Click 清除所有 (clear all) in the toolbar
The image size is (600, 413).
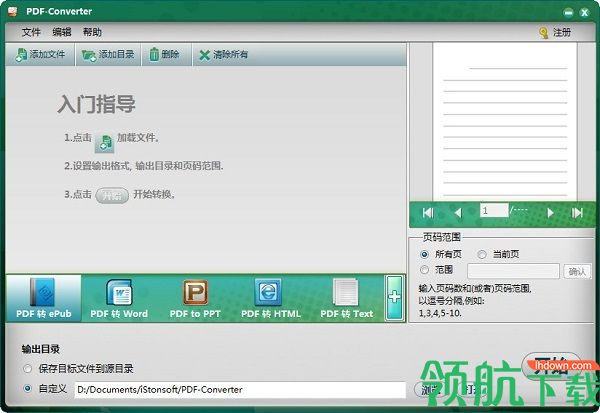224,55
